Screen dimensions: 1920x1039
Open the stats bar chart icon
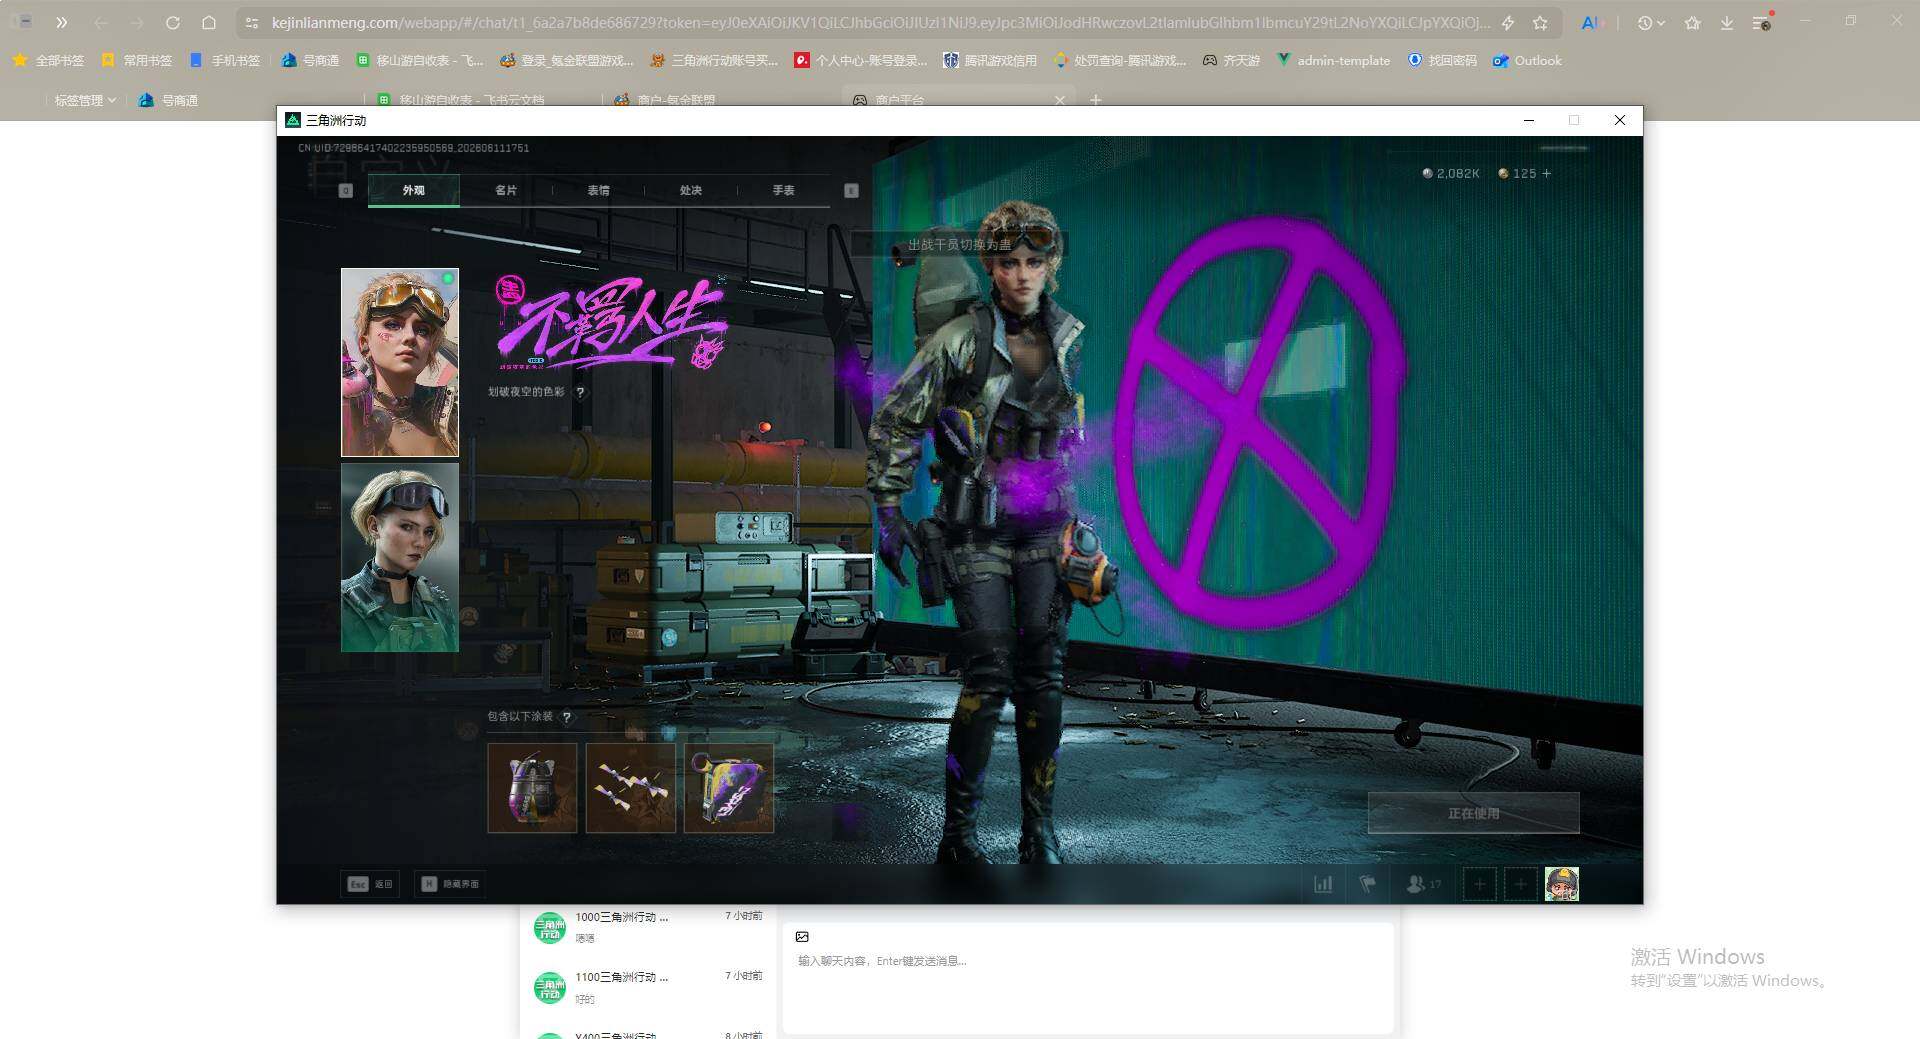pyautogui.click(x=1323, y=884)
